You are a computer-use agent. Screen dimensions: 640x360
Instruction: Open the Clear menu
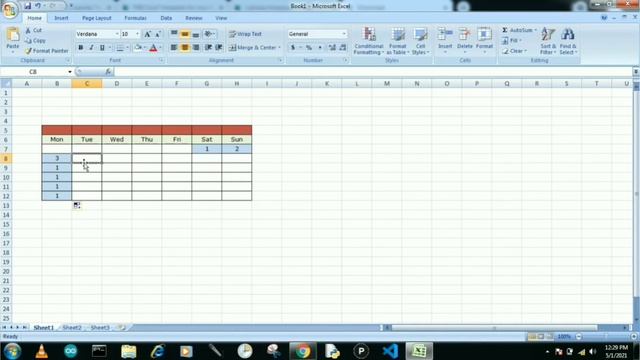click(x=514, y=51)
